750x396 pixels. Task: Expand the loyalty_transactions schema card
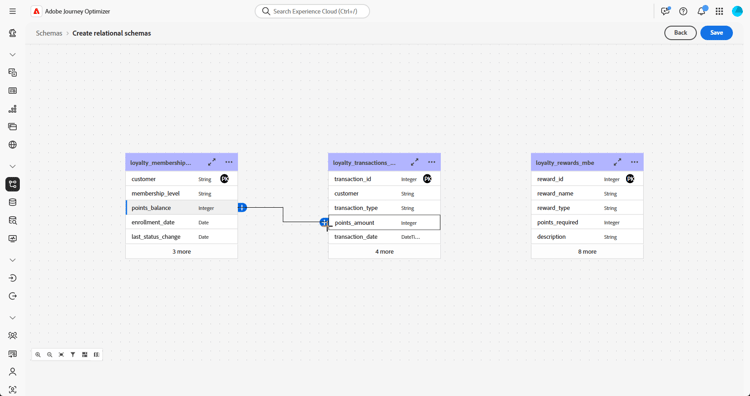click(415, 162)
